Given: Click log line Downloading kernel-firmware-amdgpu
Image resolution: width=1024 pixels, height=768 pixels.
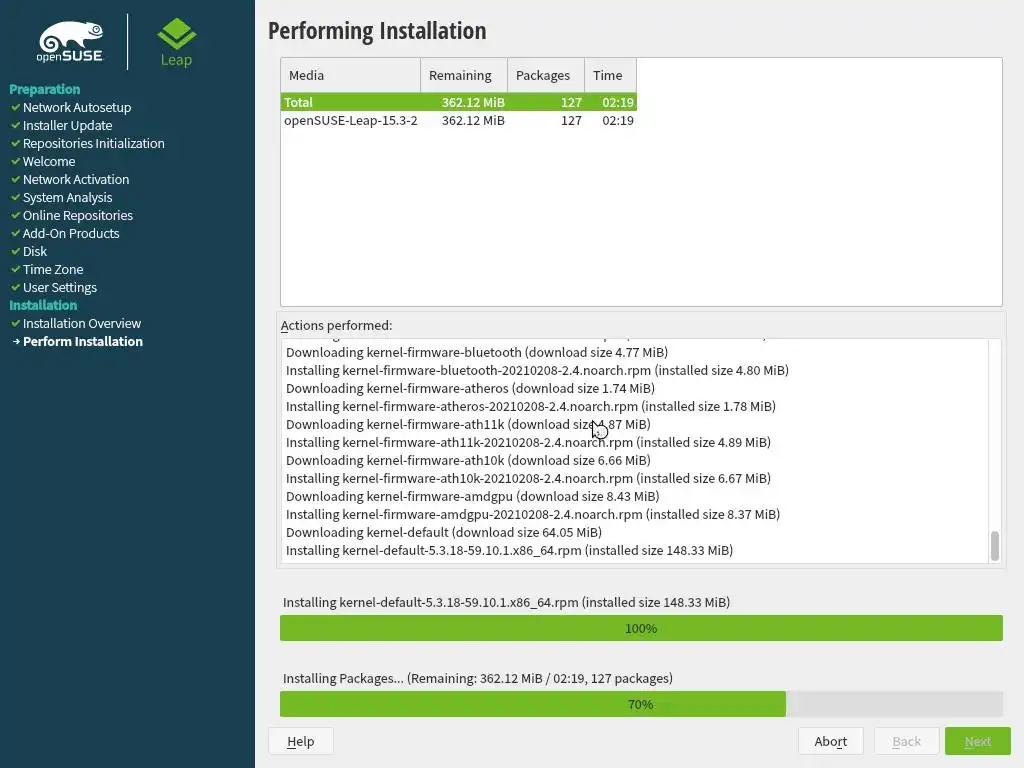Looking at the screenshot, I should tap(473, 496).
